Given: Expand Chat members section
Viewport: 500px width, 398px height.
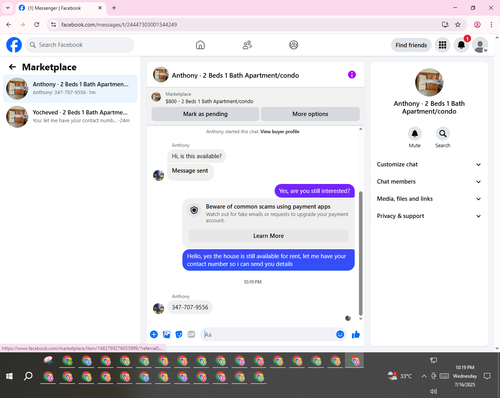Looking at the screenshot, I should (x=429, y=182).
